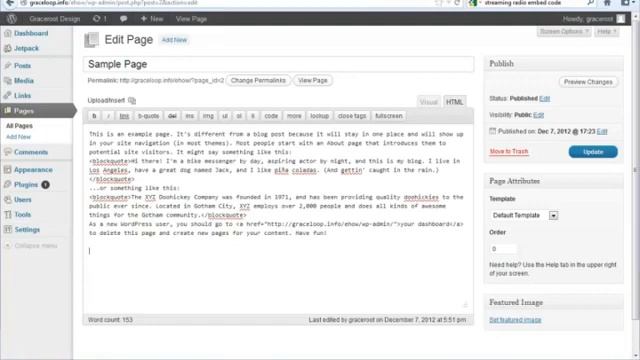640x360 pixels.
Task: Open Jetpack in the sidebar
Action: tap(27, 49)
